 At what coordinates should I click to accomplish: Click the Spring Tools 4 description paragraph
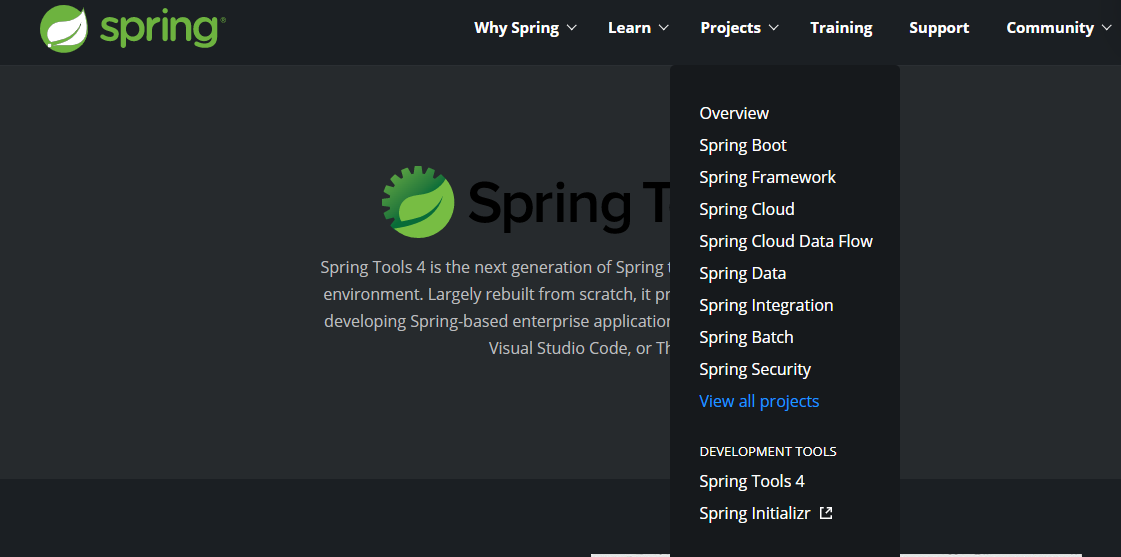click(x=496, y=308)
